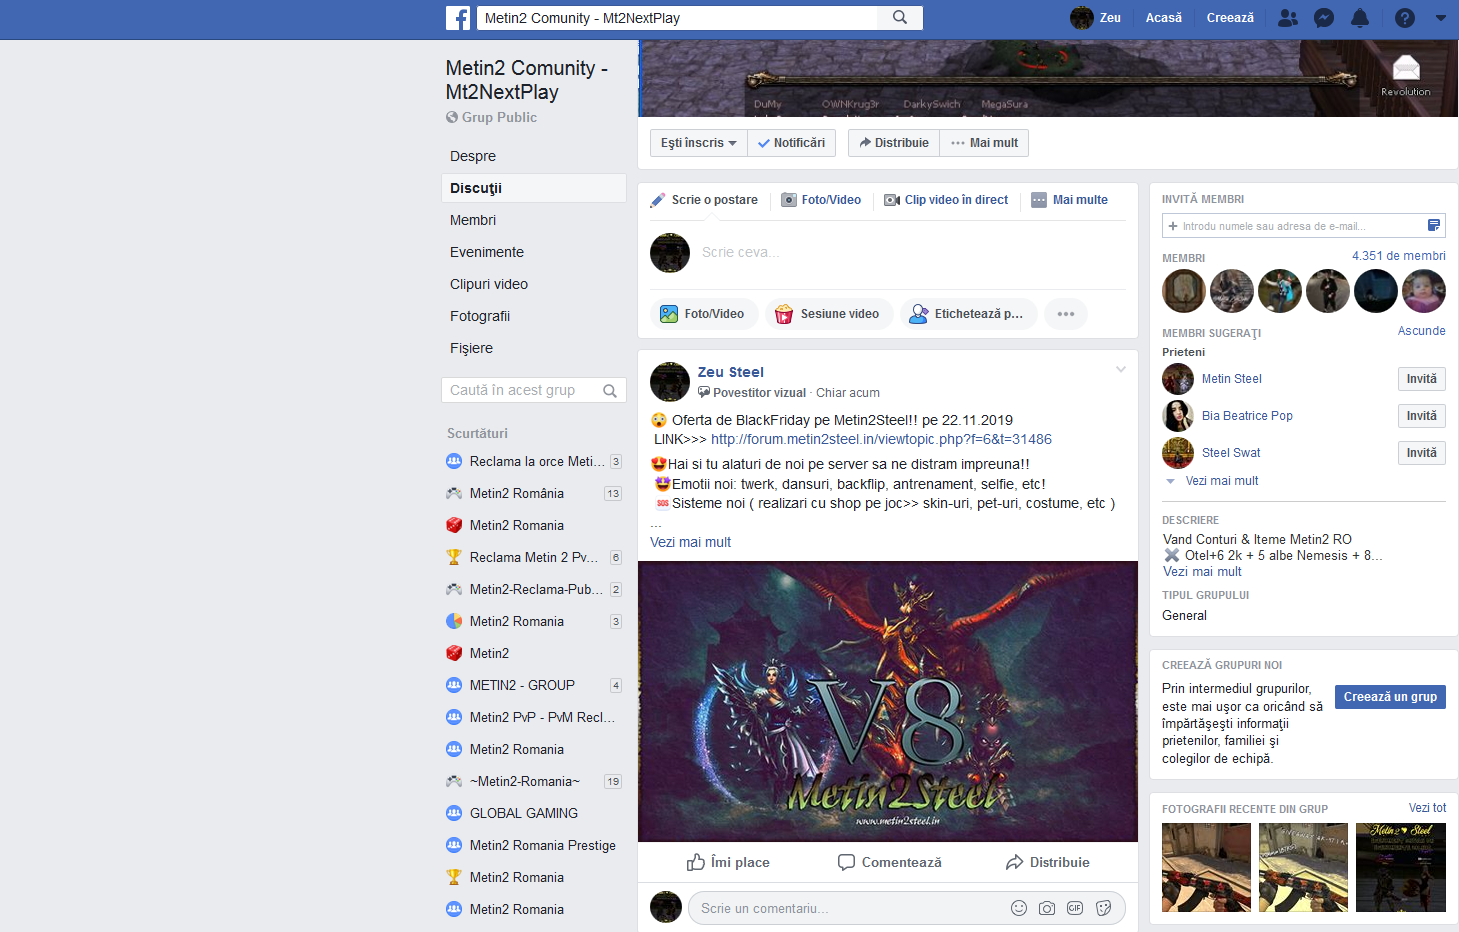Select Scrie o postare tab
Screen dimensions: 1459x932
coord(704,200)
